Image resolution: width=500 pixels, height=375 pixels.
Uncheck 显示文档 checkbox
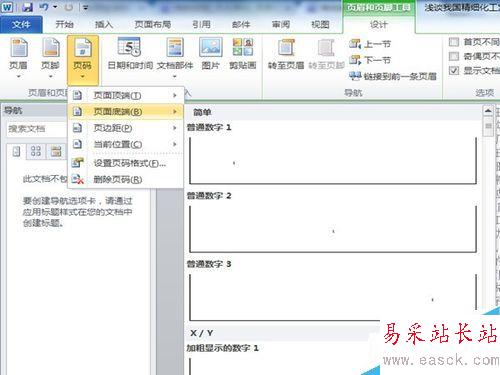coord(454,70)
